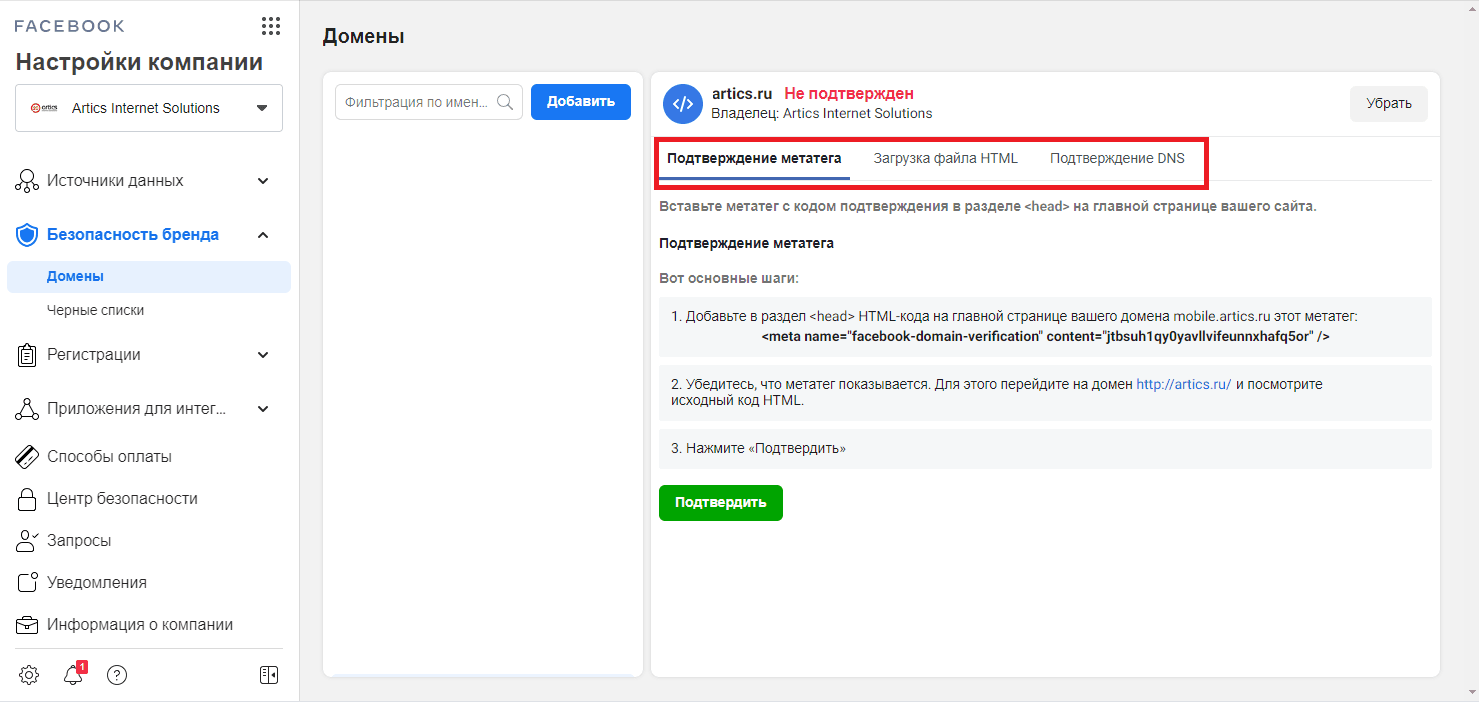Click the Brand Safety shield icon
Image resolution: width=1479 pixels, height=702 pixels.
click(27, 235)
